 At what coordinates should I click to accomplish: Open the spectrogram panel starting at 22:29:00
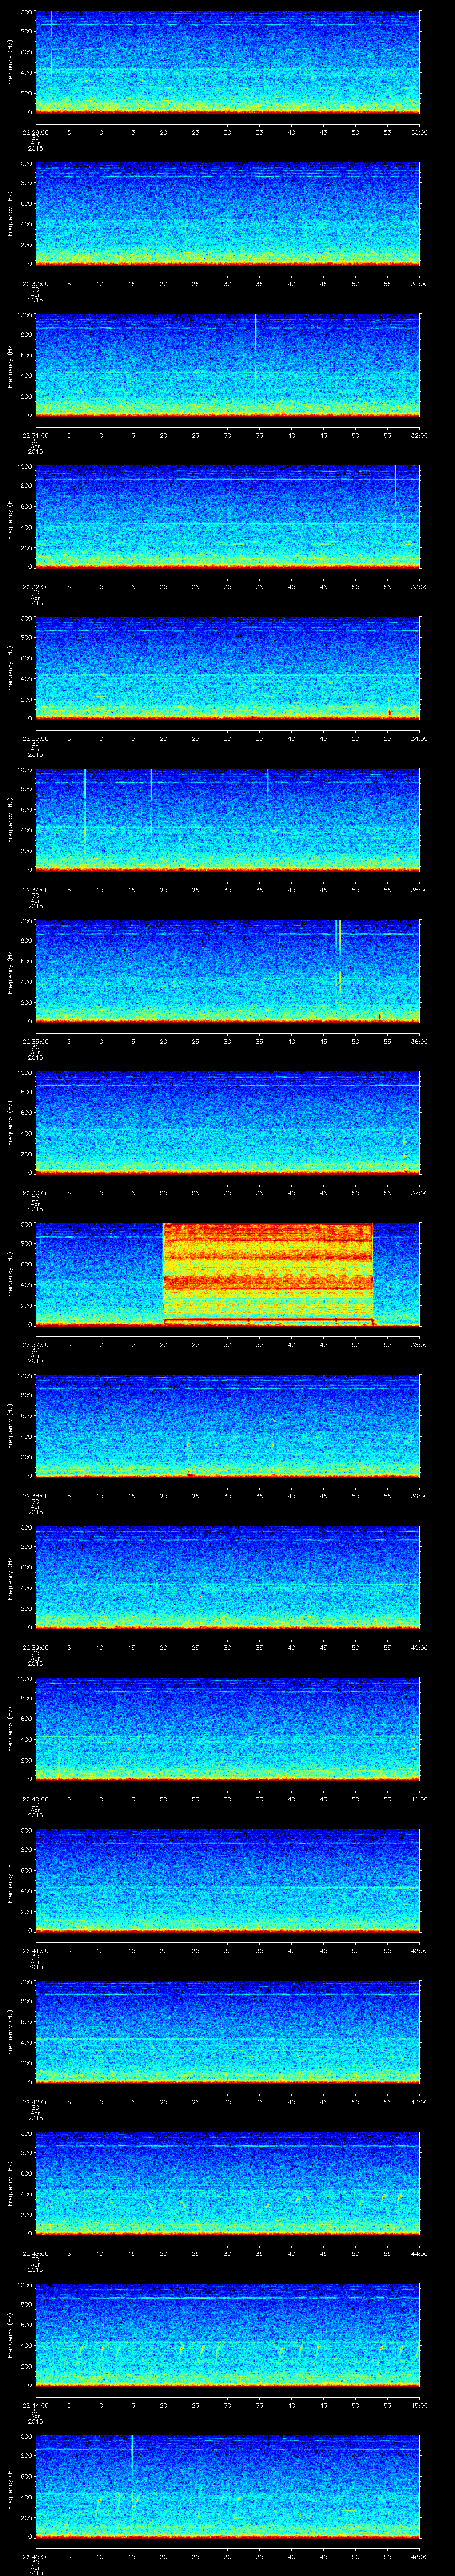(227, 62)
